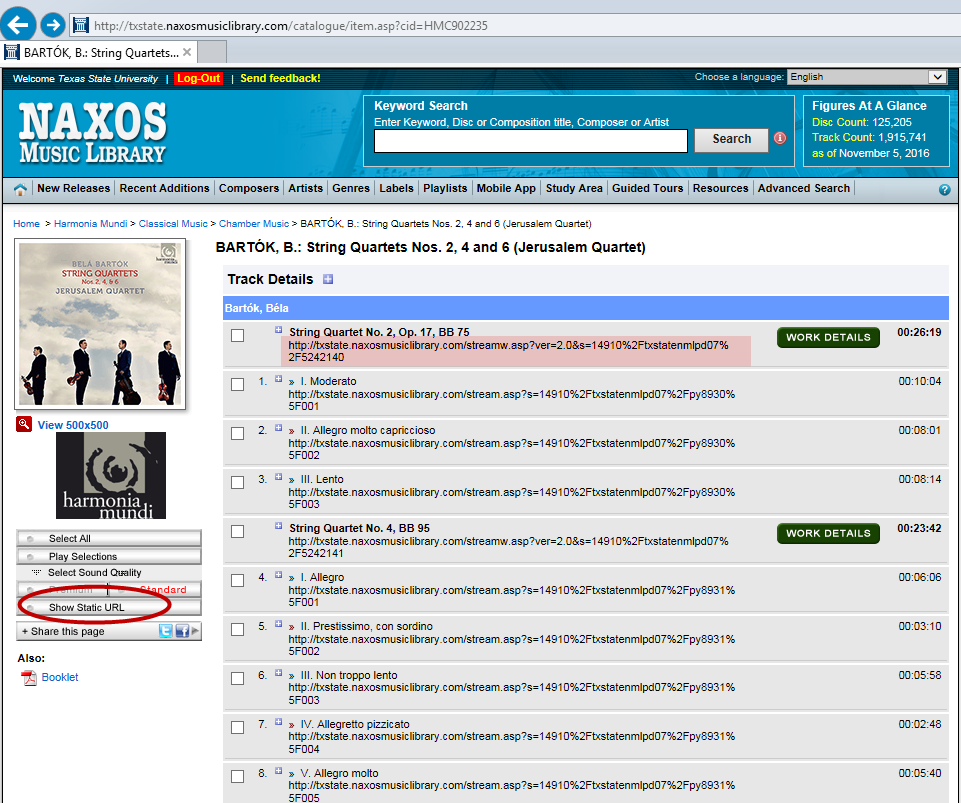Click the browser forward arrow button
This screenshot has height=803, width=961.
pos(53,25)
